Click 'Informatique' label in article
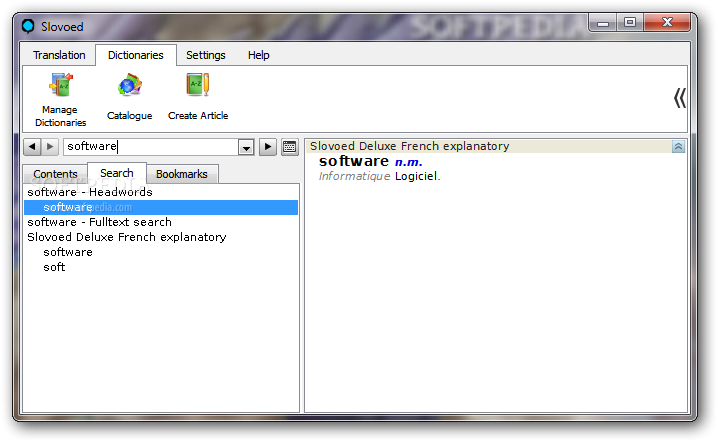718x442 pixels. (x=354, y=176)
